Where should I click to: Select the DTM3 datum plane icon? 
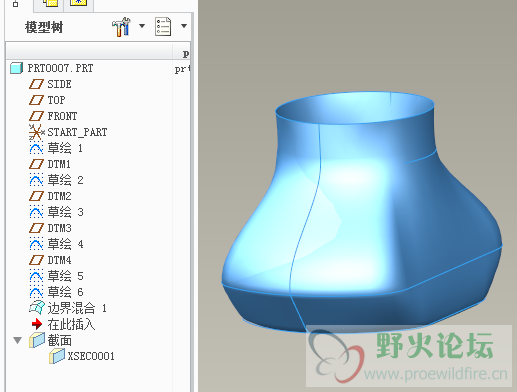coord(36,228)
